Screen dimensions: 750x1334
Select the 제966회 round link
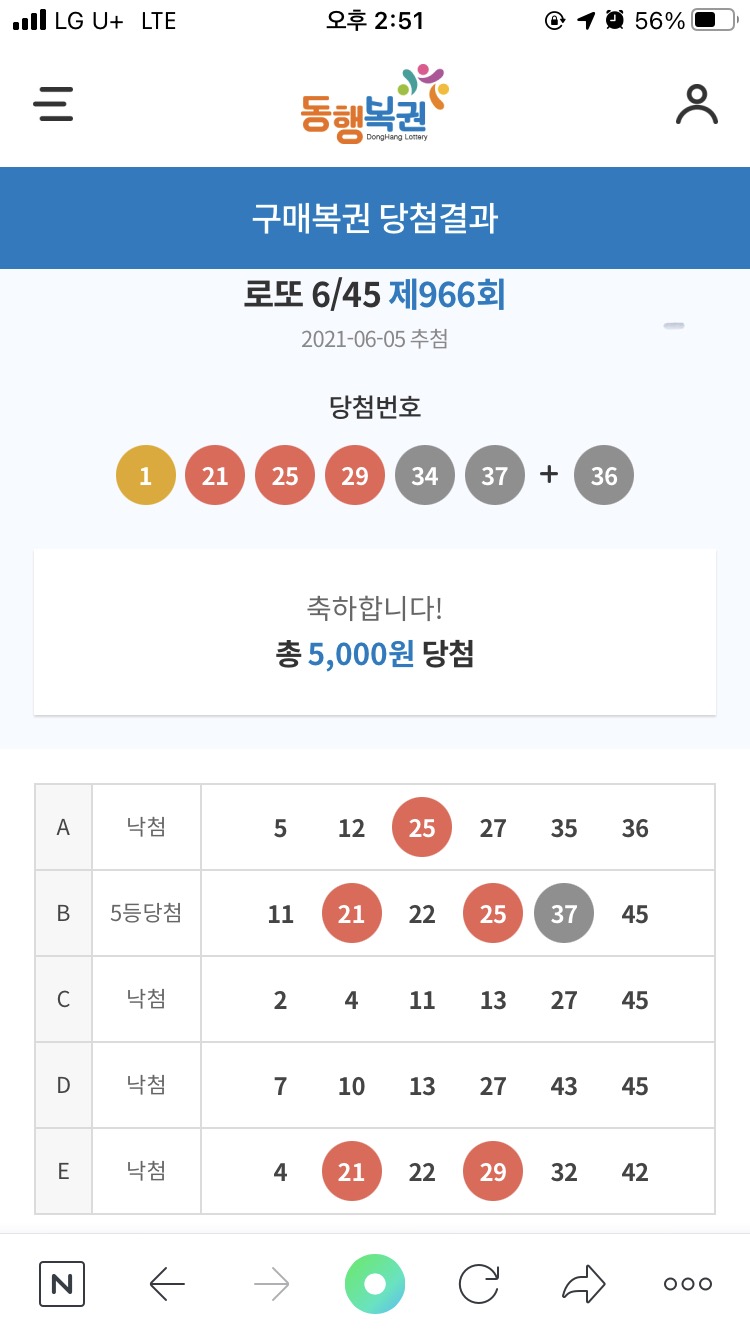(447, 295)
